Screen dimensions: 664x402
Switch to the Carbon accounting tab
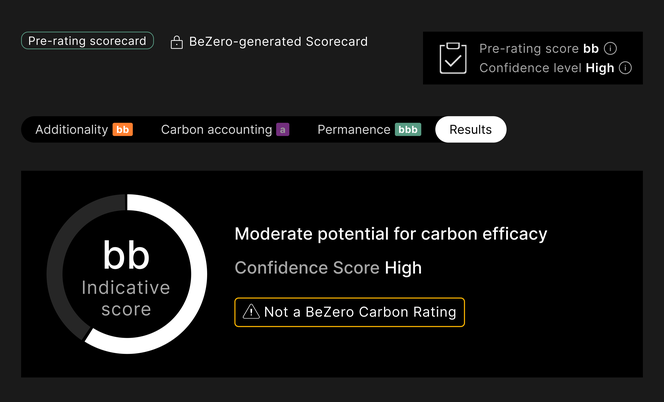[225, 129]
